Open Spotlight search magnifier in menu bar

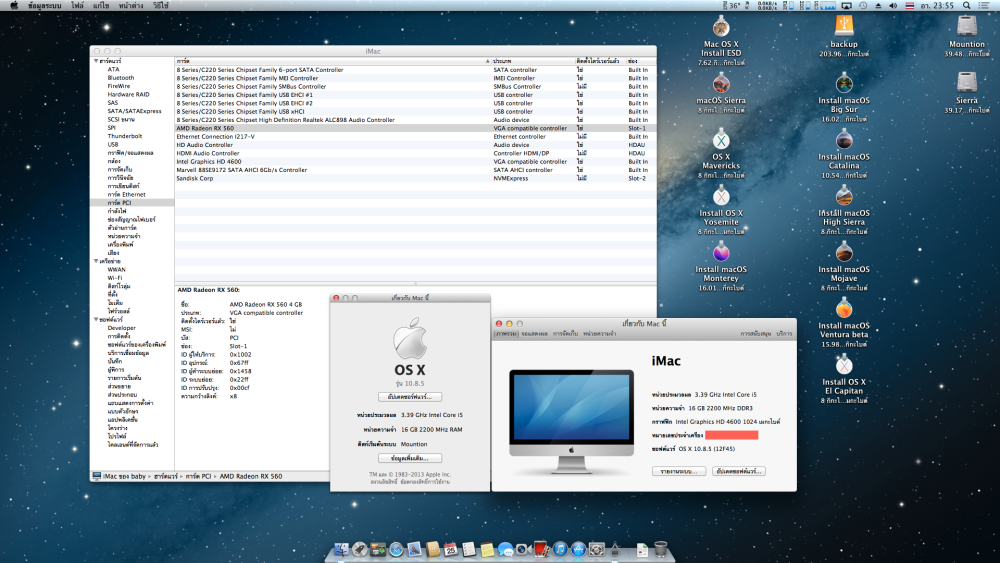click(967, 5)
